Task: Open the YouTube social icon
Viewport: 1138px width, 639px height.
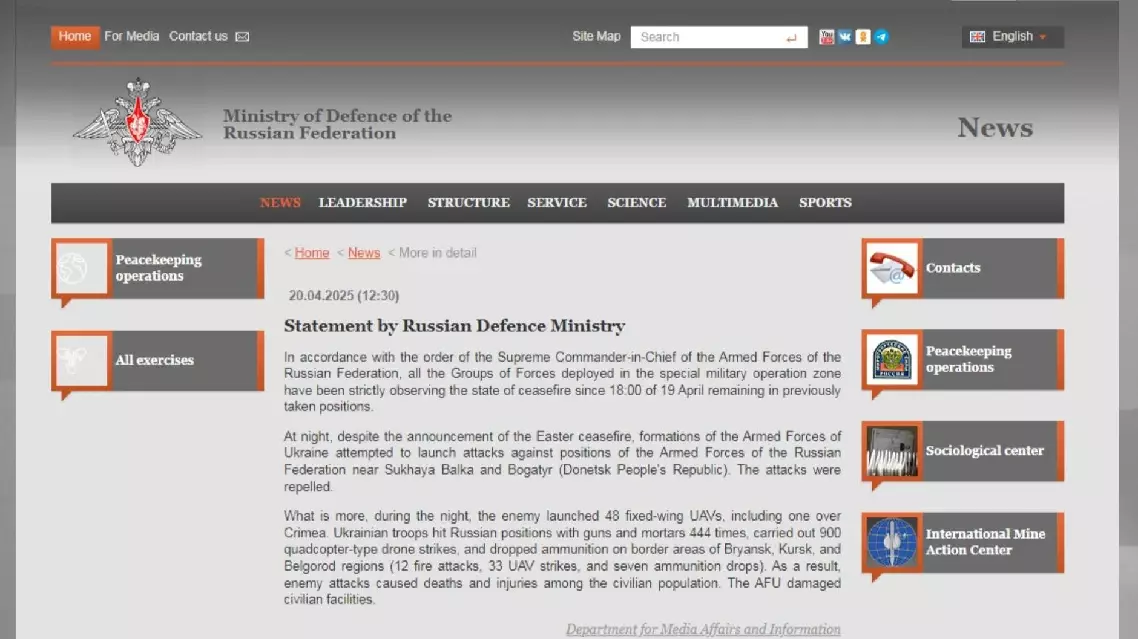Action: click(827, 37)
